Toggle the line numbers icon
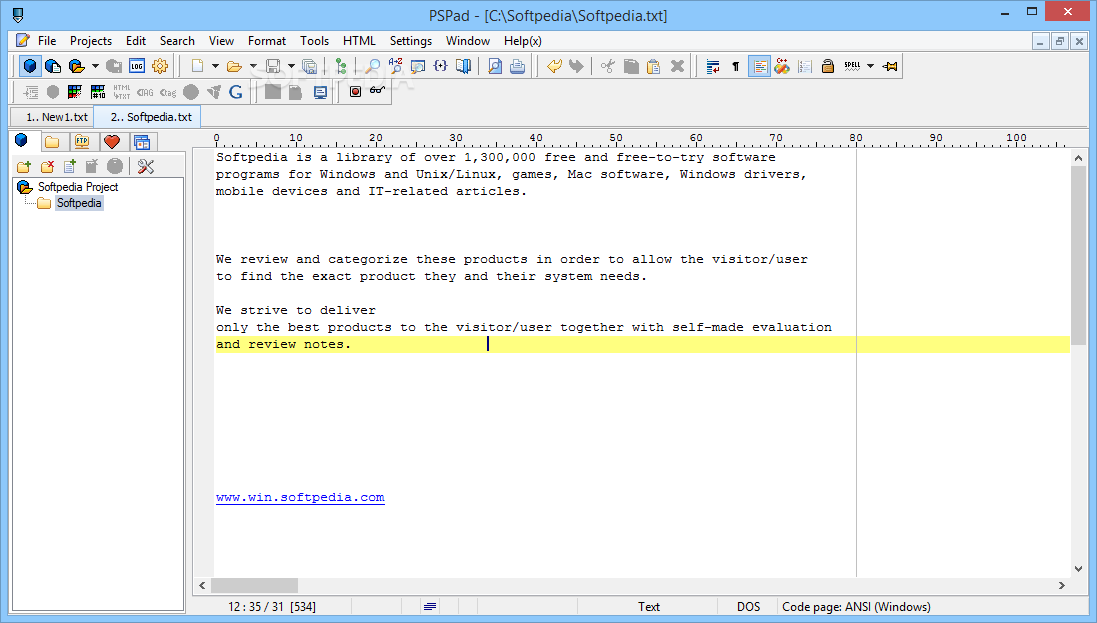The width and height of the screenshot is (1097, 623). [805, 66]
